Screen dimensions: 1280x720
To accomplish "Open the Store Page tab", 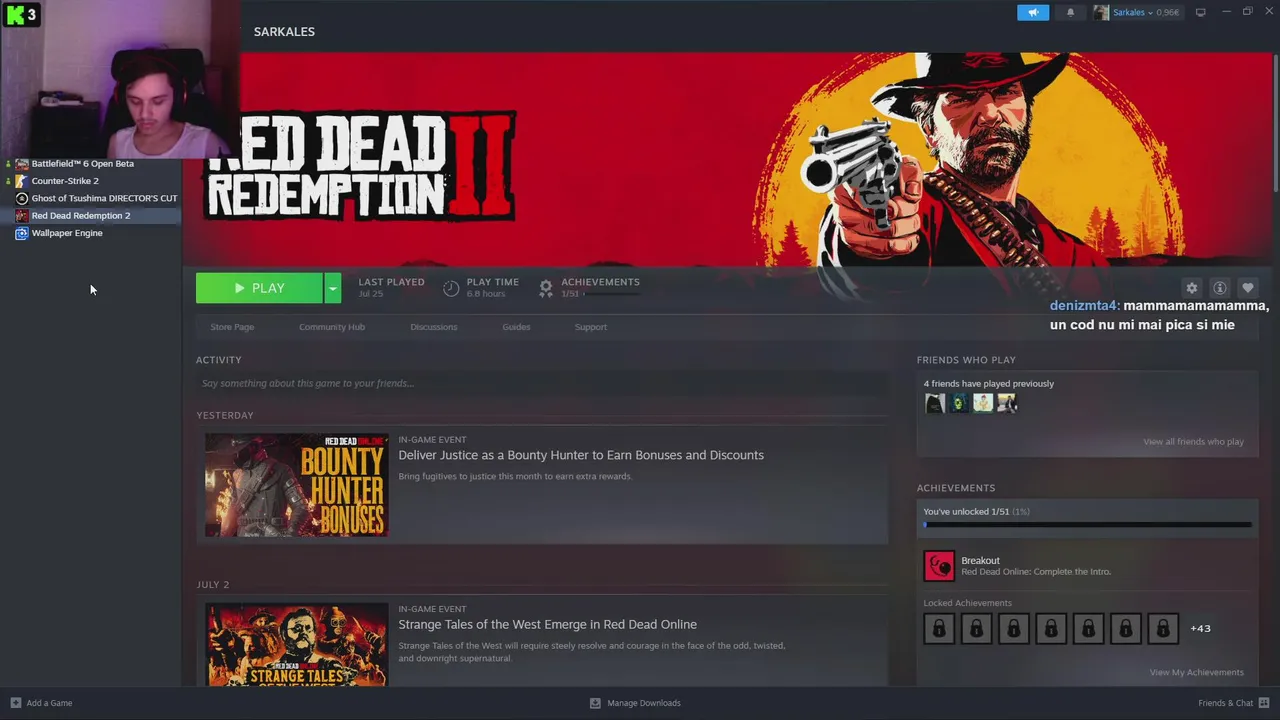I will pyautogui.click(x=232, y=327).
